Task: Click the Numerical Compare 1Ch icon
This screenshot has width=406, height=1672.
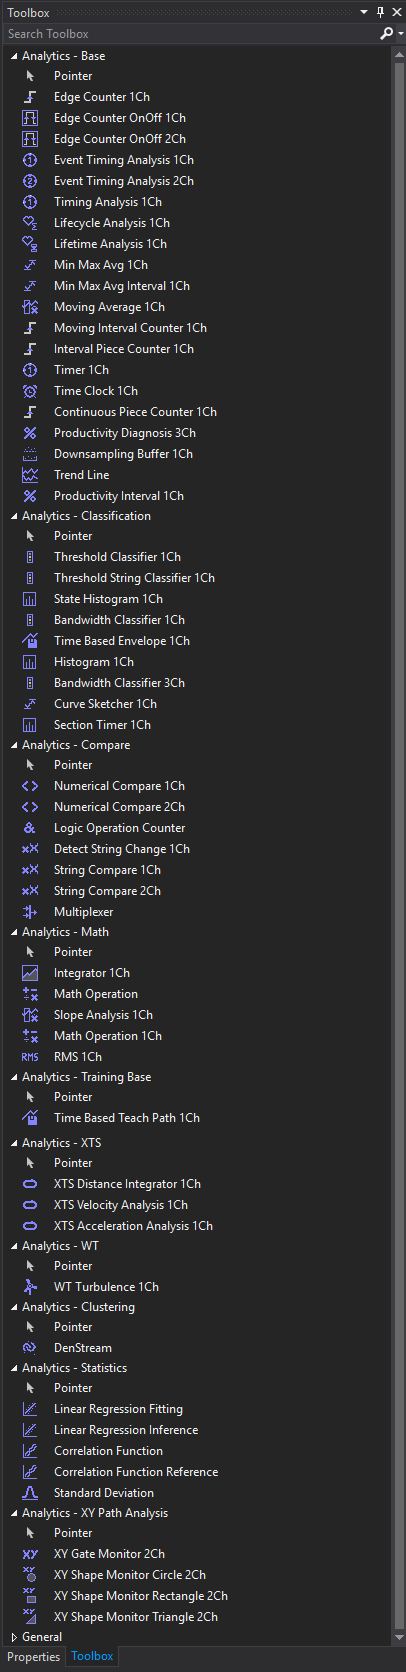Action: [30, 786]
